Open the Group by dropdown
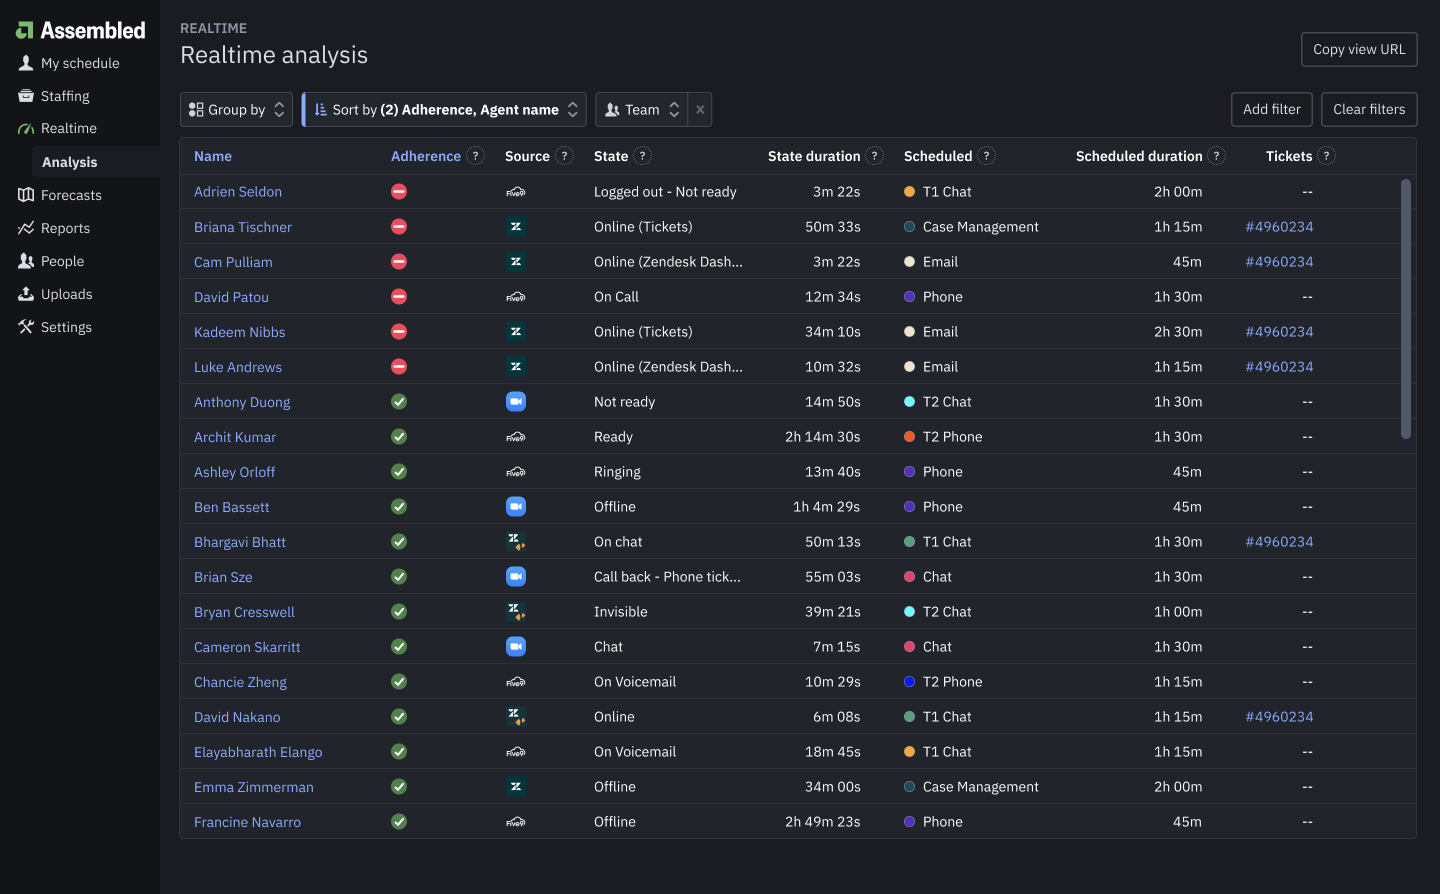Viewport: 1440px width, 894px height. (x=236, y=110)
